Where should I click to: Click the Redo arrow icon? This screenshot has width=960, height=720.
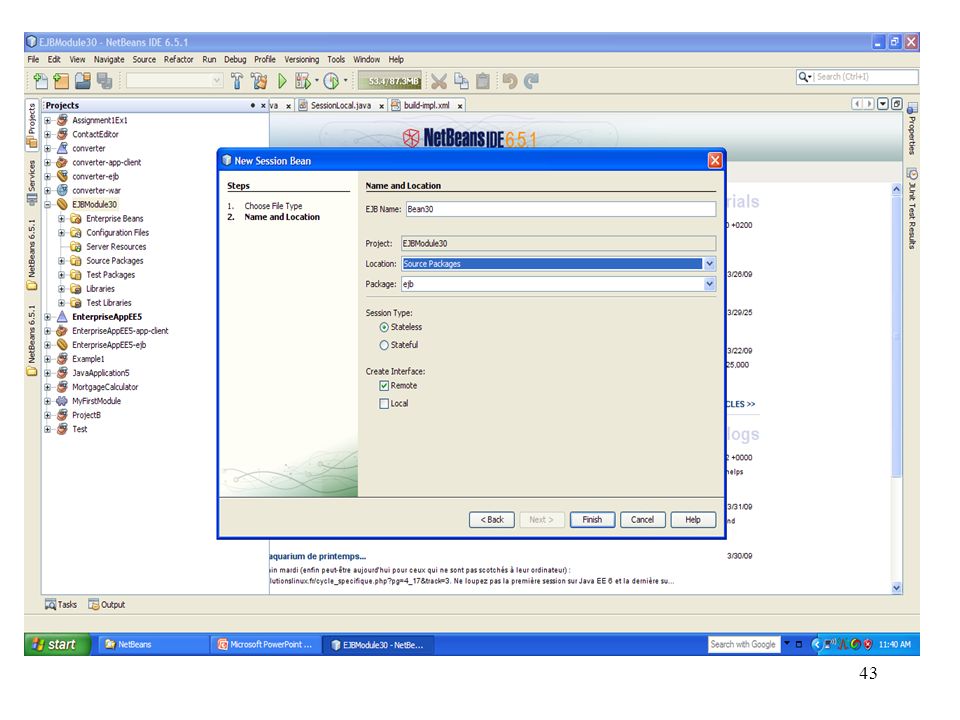(531, 81)
